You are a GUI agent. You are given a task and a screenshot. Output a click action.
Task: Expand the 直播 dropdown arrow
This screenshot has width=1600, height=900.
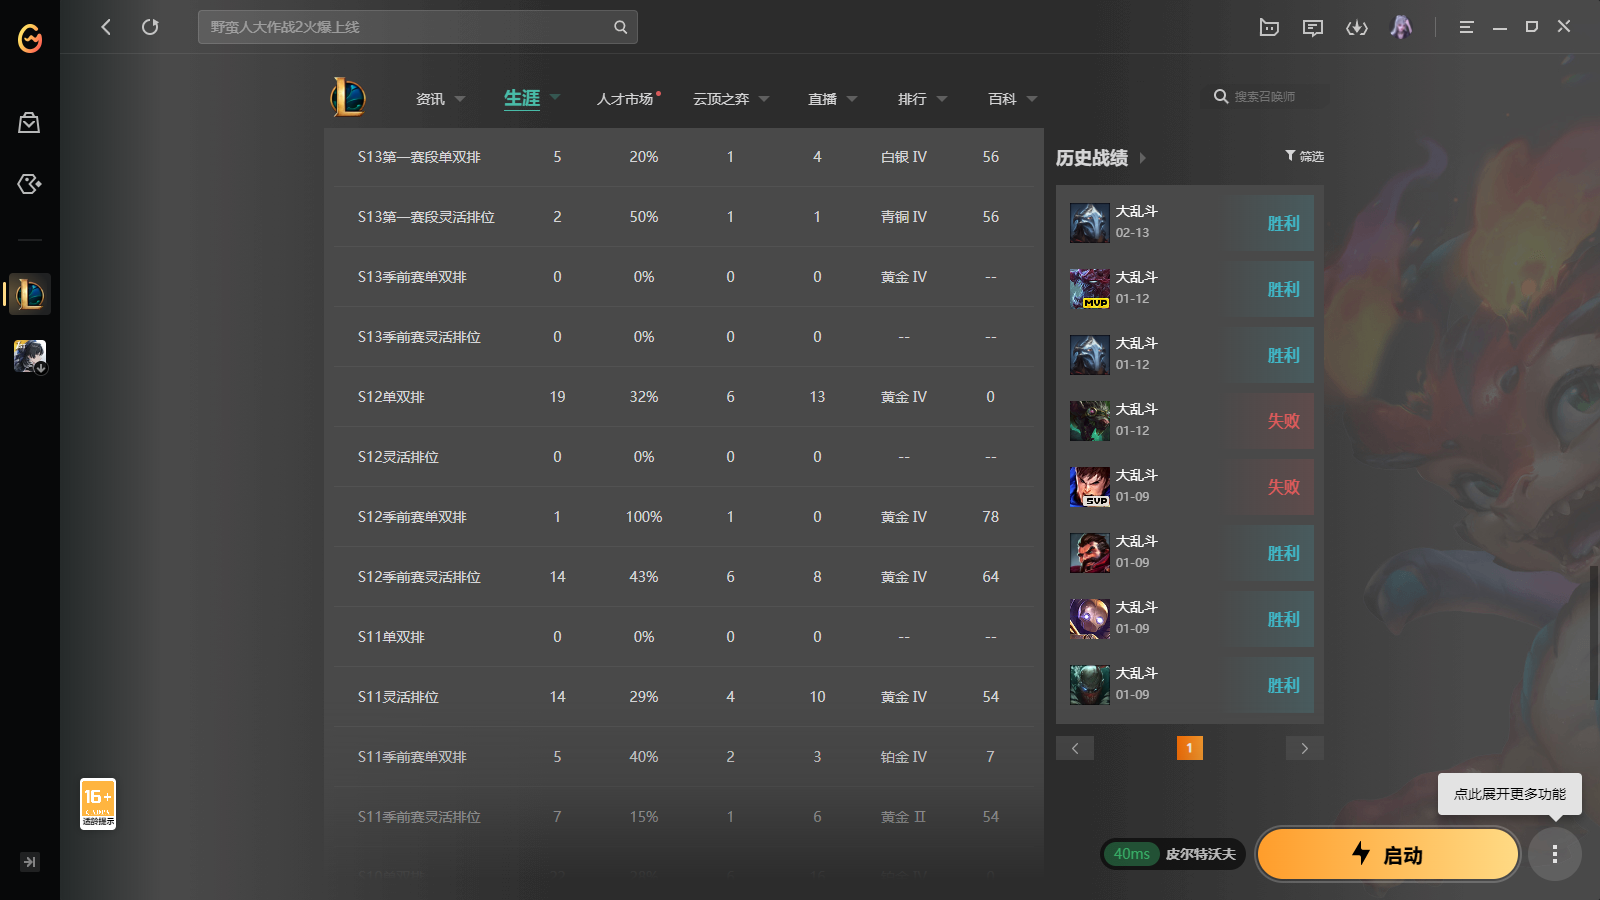852,99
